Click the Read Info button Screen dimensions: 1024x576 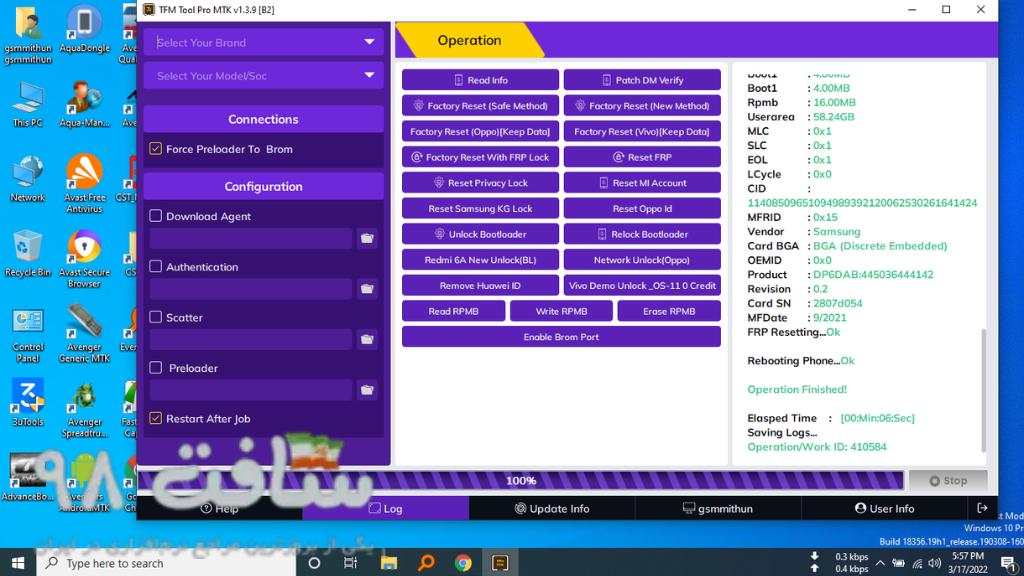(480, 80)
